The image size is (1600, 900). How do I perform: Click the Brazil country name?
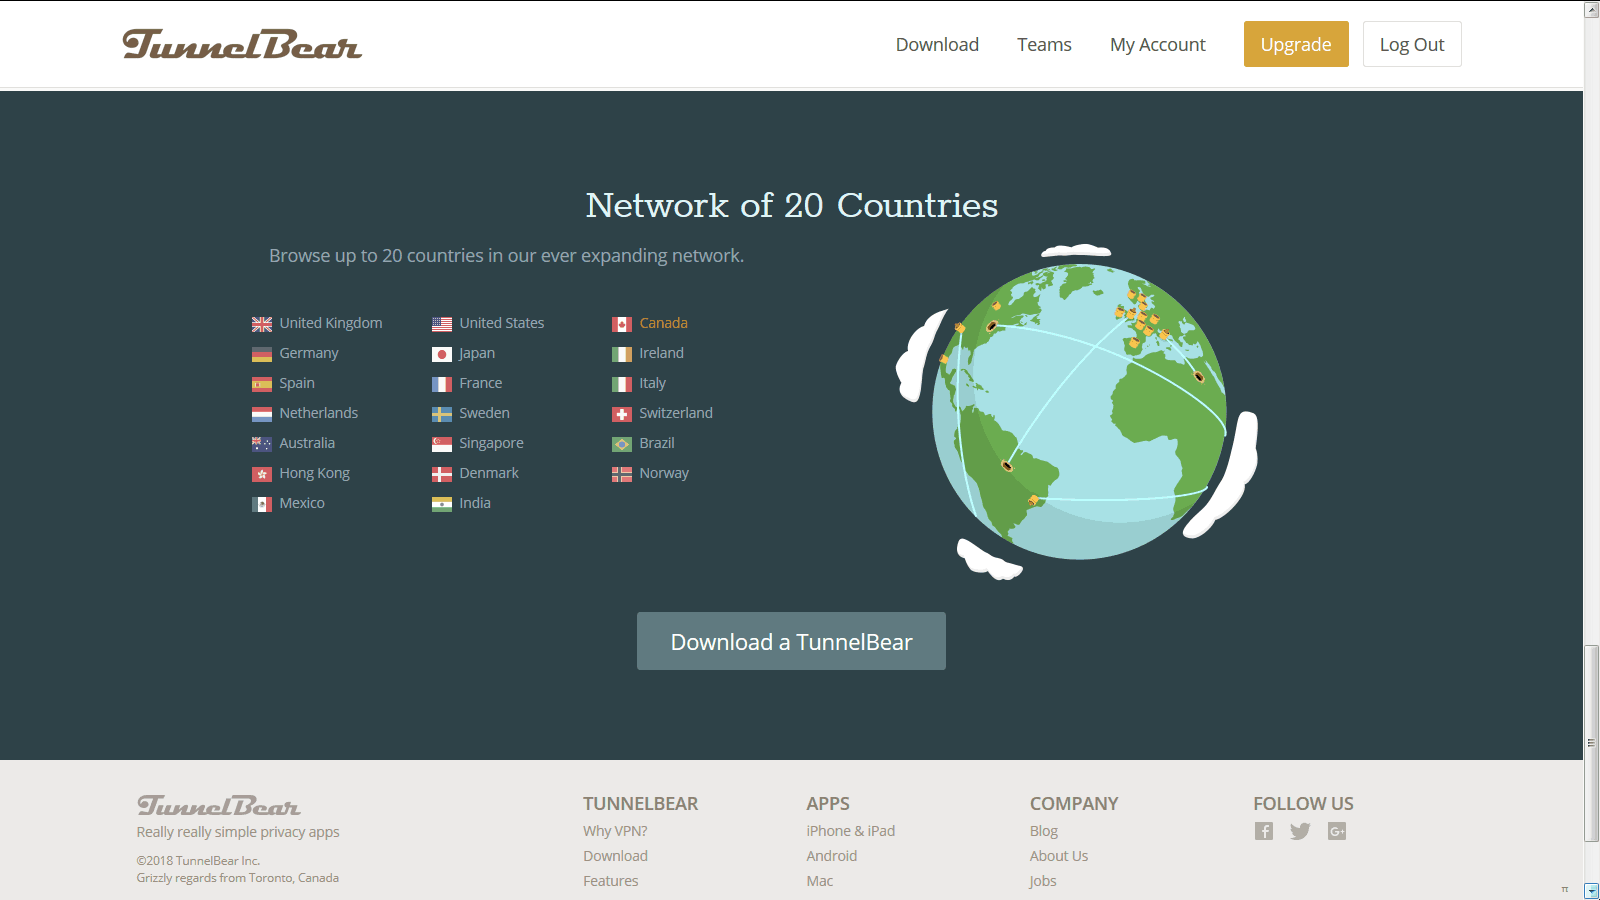pyautogui.click(x=657, y=443)
